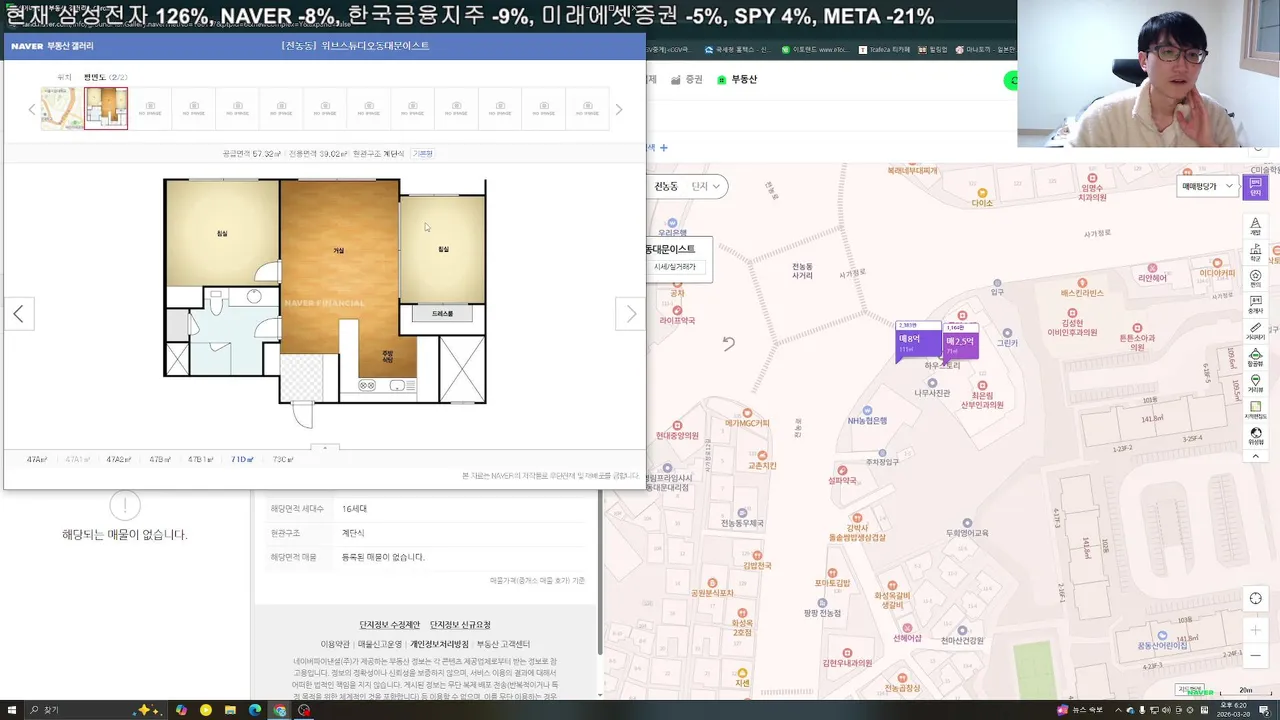Open the Windows Start menu
The height and width of the screenshot is (720, 1280).
12,710
